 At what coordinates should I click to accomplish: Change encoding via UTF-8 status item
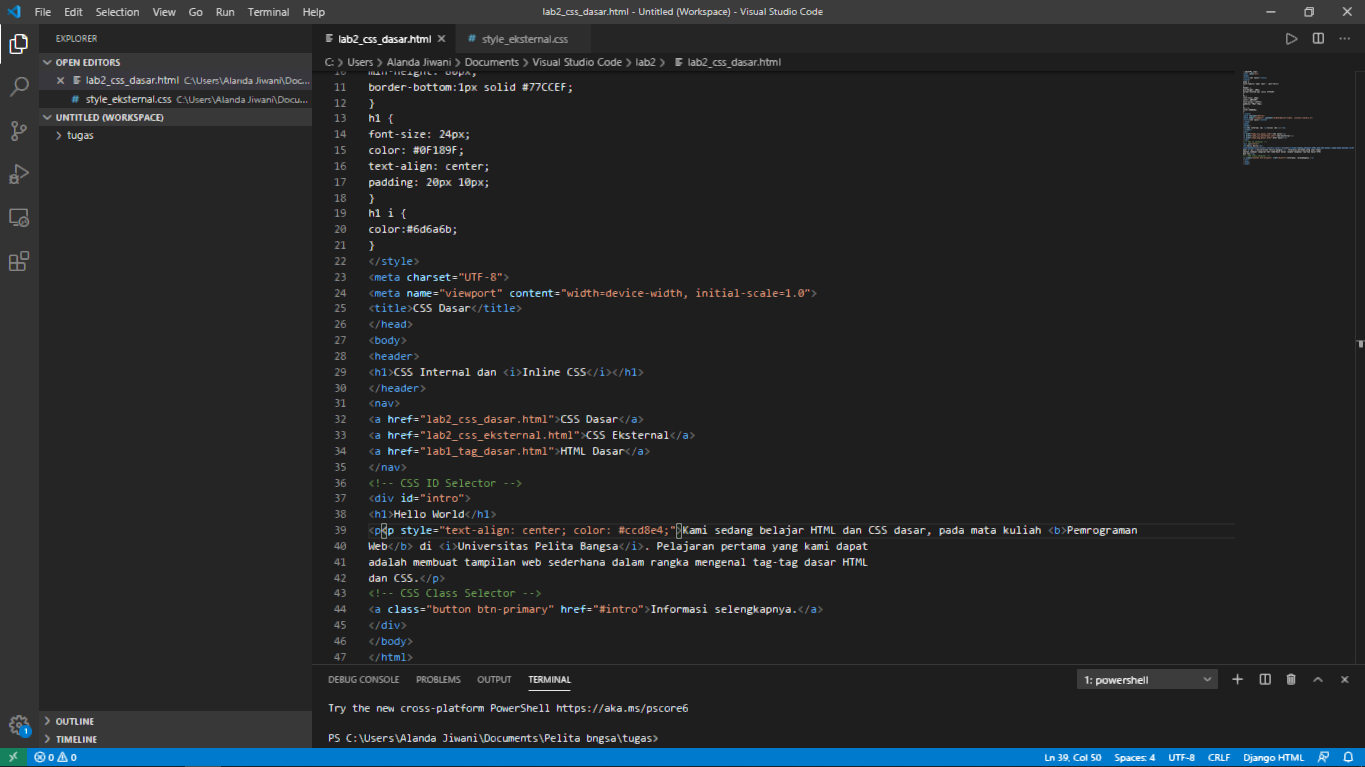click(1181, 757)
